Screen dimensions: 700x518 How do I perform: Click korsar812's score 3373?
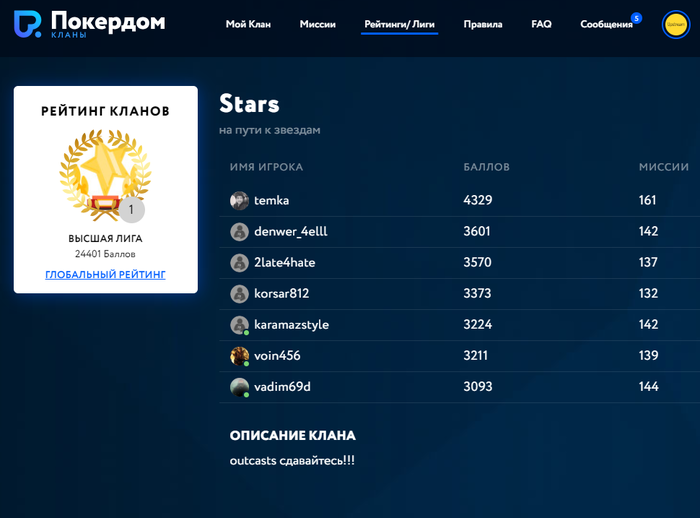pyautogui.click(x=477, y=293)
